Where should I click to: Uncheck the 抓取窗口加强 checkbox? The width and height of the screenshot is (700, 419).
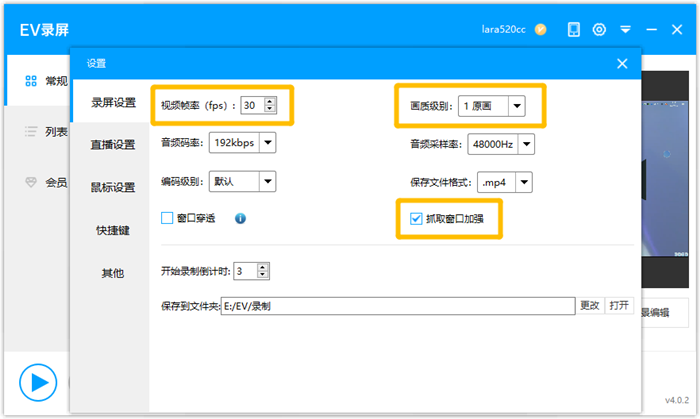point(416,219)
